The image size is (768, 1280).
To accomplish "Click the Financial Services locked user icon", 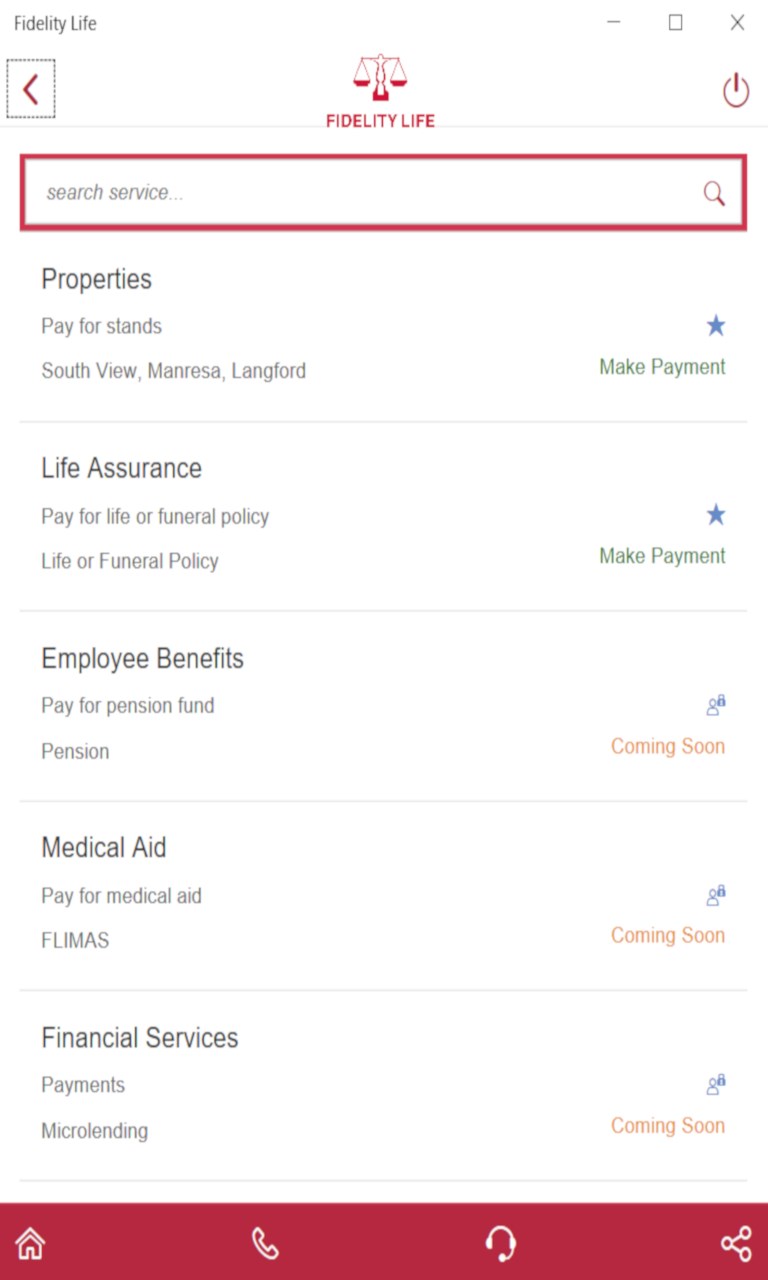I will click(716, 1085).
